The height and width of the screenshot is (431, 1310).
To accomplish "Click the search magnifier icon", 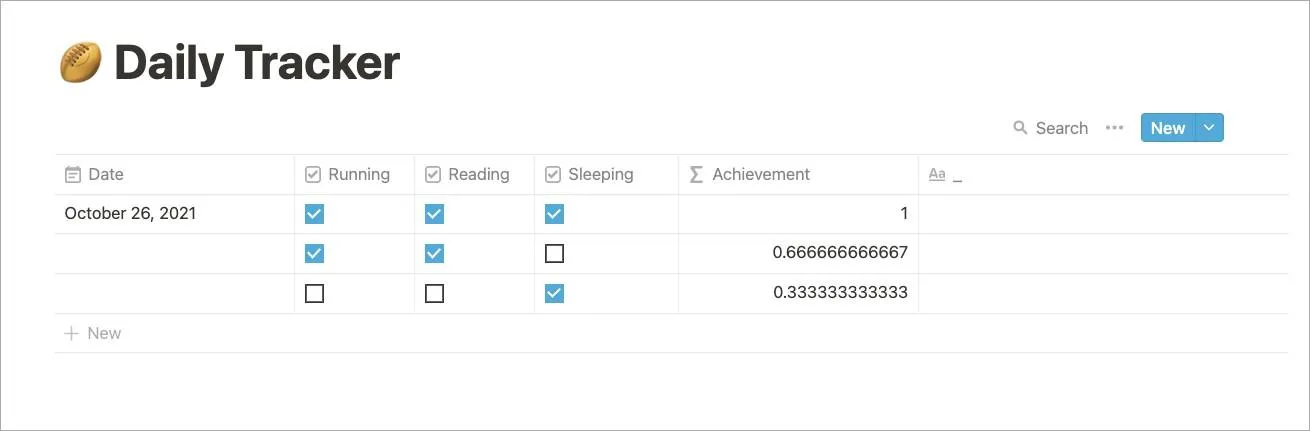I will pos(1020,128).
